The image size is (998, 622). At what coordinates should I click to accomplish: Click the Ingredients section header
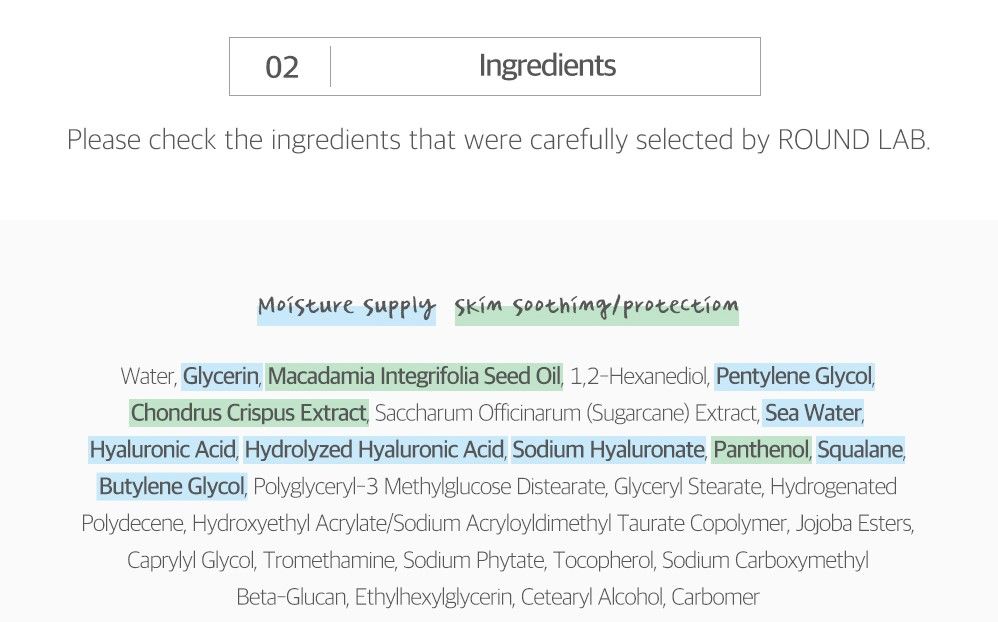pyautogui.click(x=547, y=66)
